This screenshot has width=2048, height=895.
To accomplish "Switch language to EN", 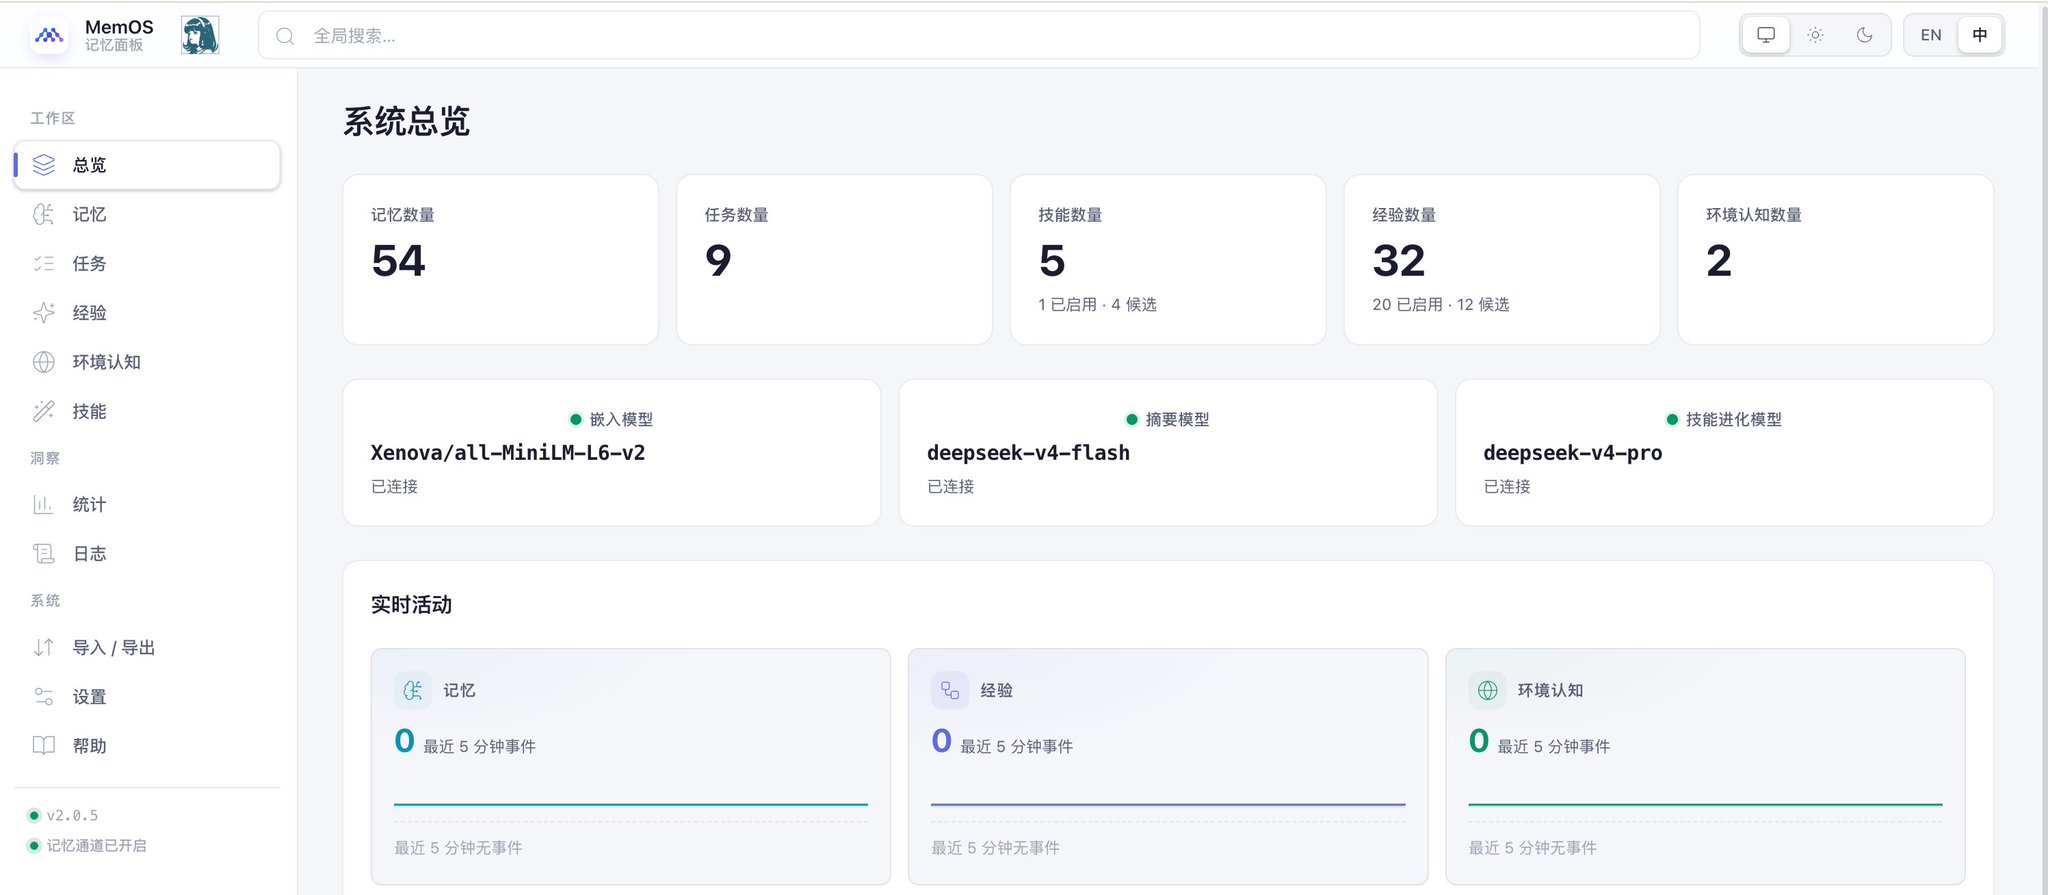I will coord(1931,35).
